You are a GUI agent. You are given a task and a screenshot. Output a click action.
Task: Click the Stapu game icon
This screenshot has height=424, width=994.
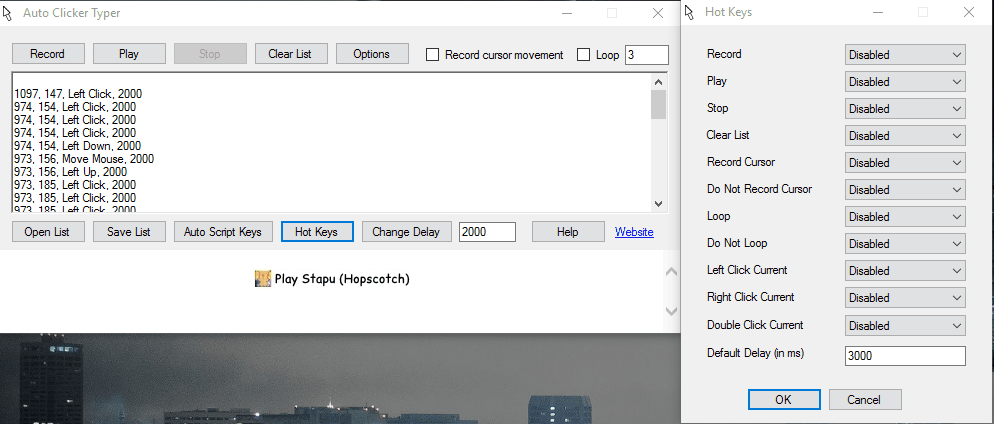[263, 279]
